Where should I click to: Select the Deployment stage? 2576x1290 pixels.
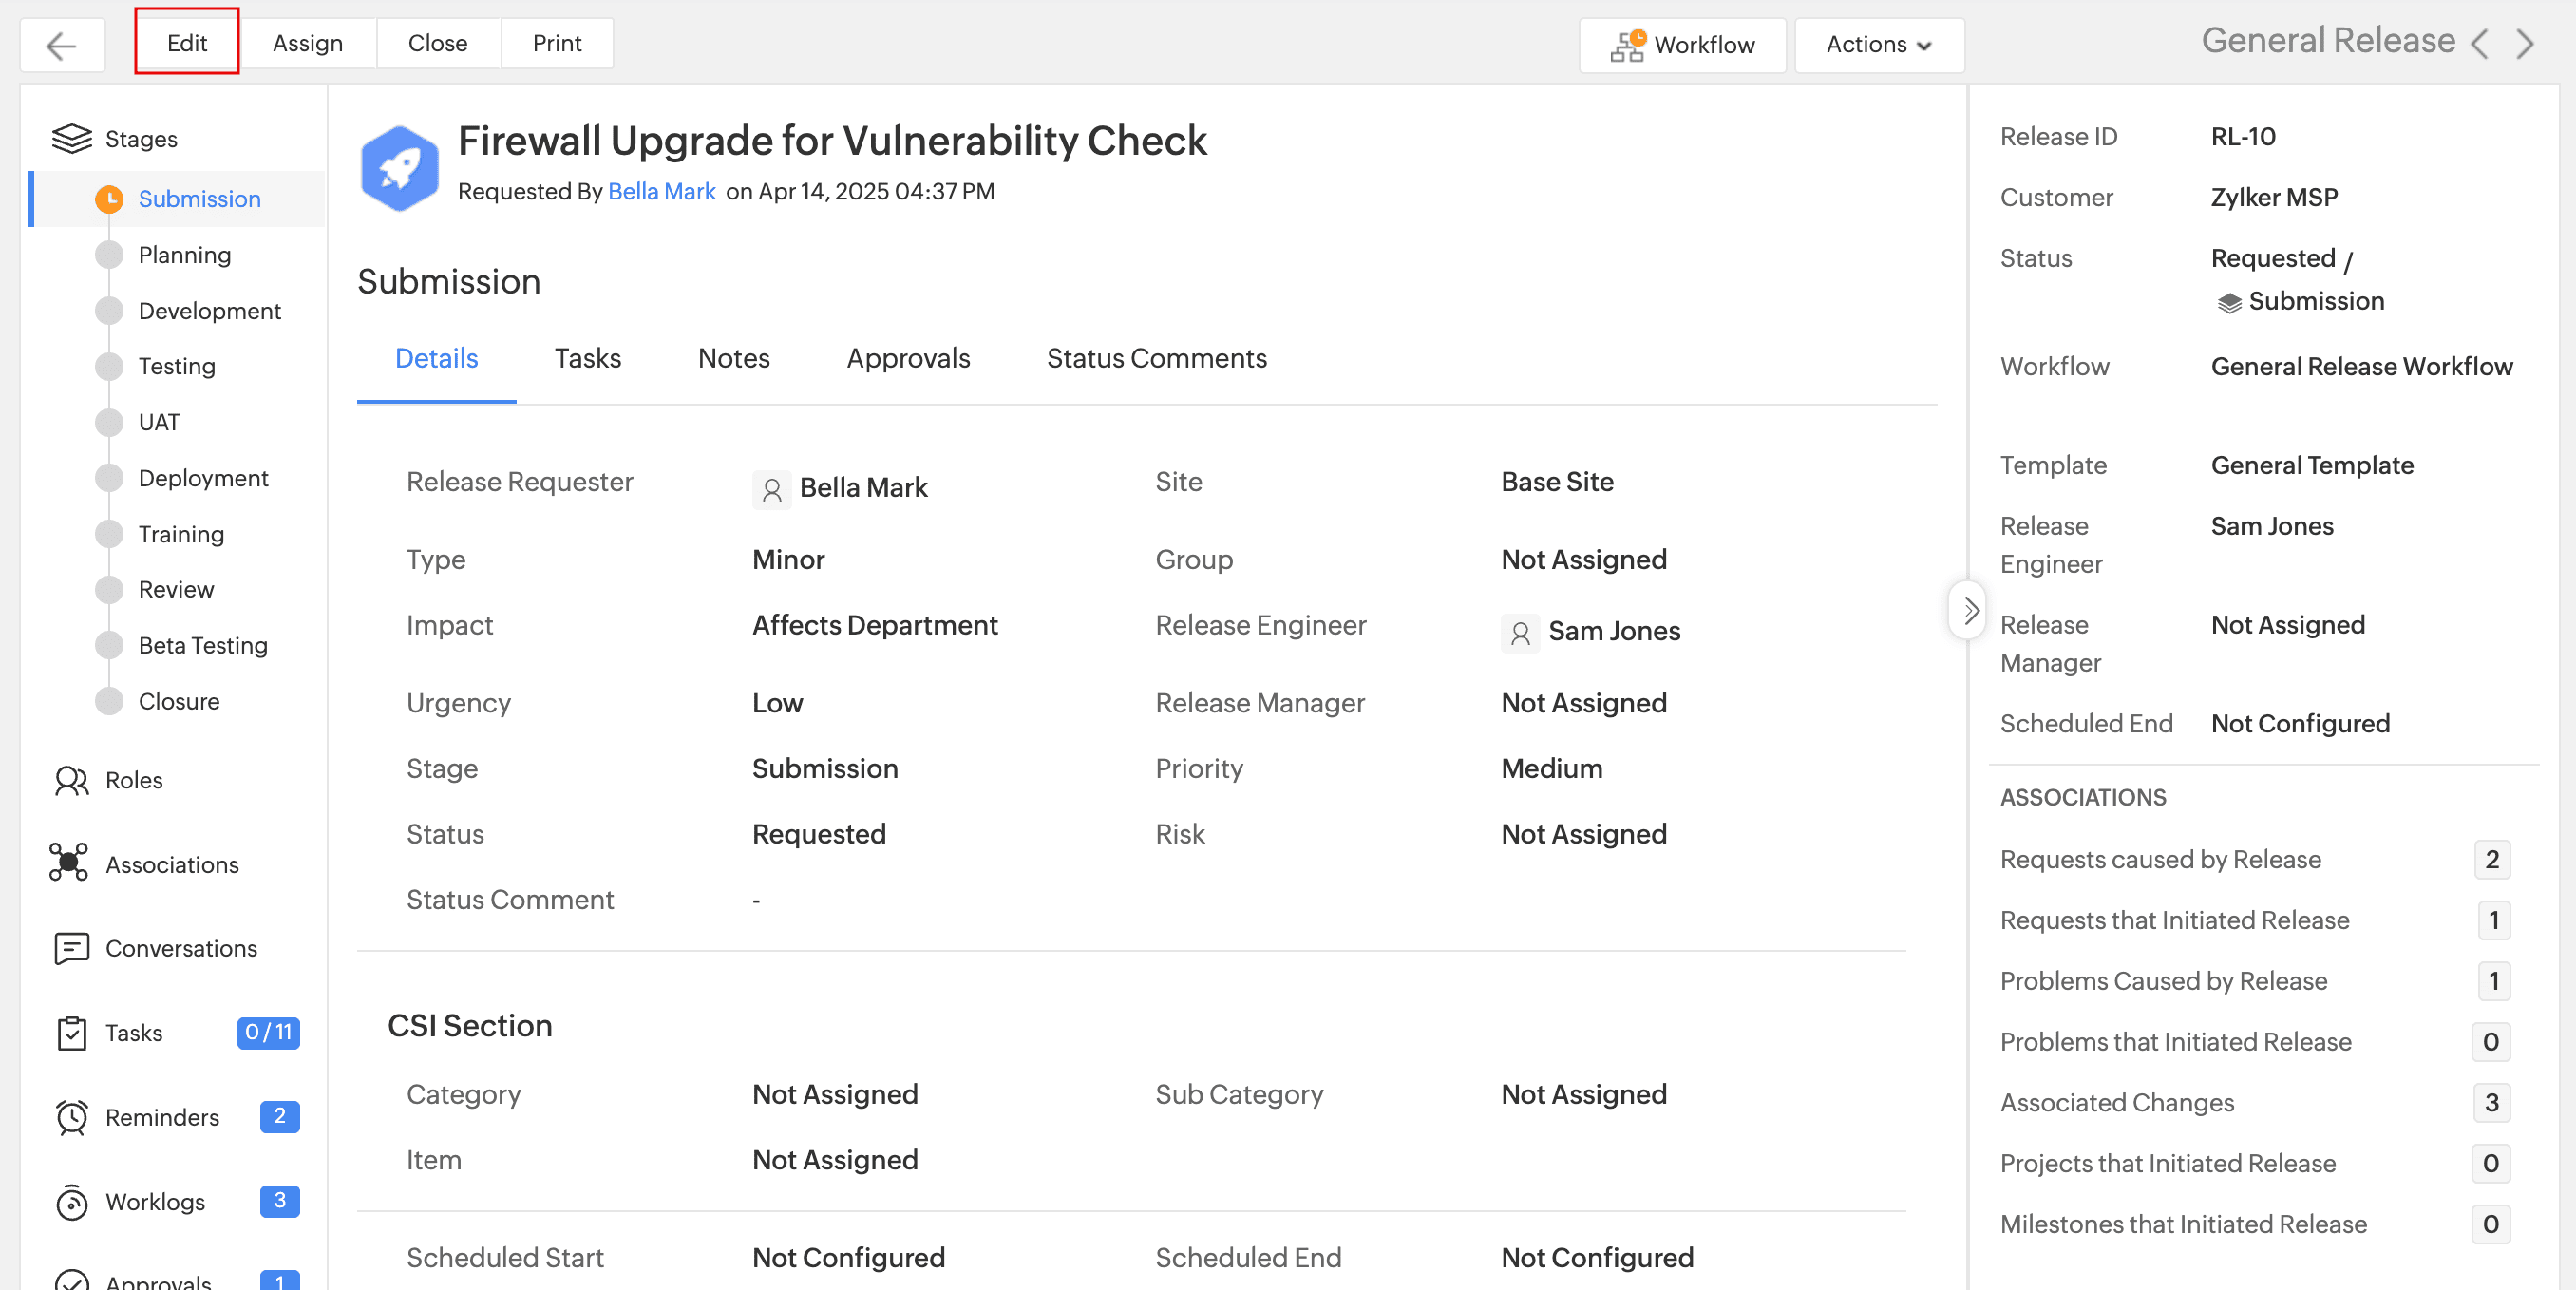(203, 478)
